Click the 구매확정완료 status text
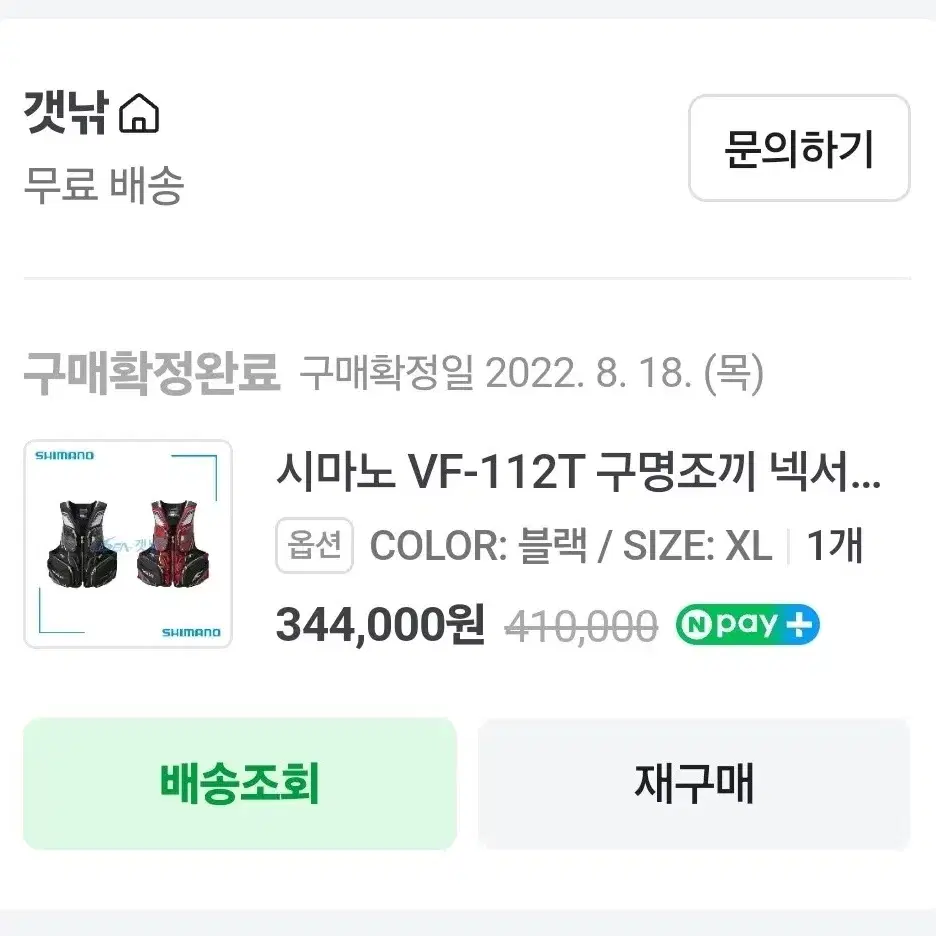Image resolution: width=936 pixels, height=936 pixels. coord(152,373)
